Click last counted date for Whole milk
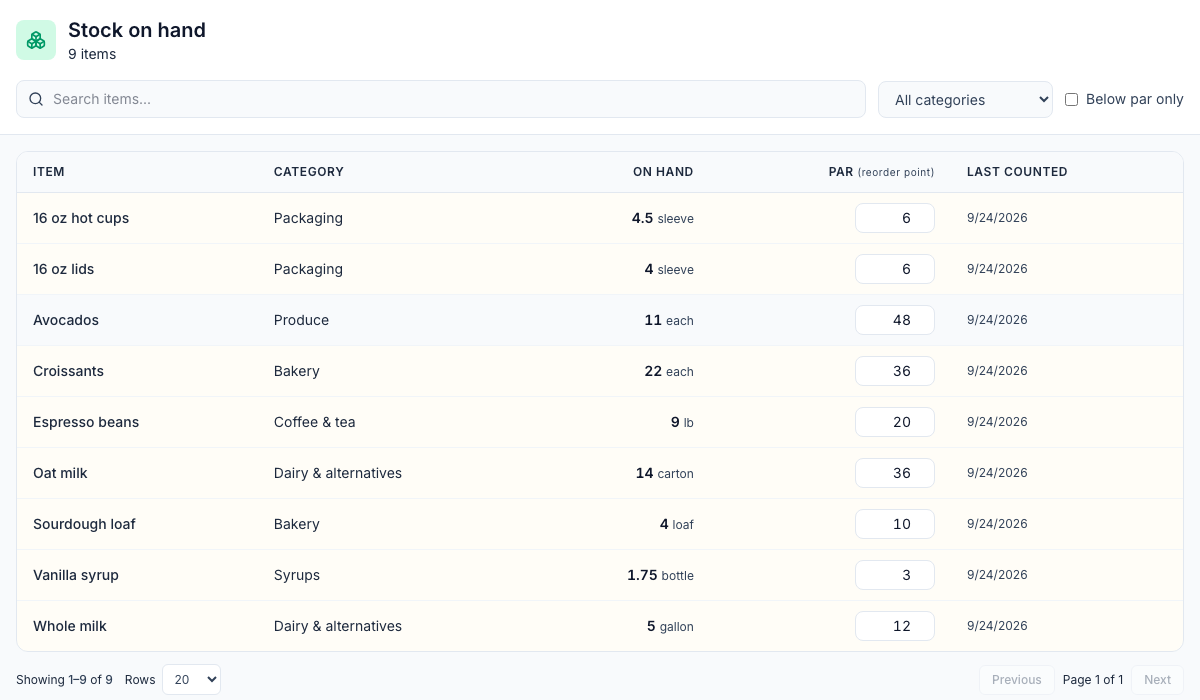 pos(997,626)
